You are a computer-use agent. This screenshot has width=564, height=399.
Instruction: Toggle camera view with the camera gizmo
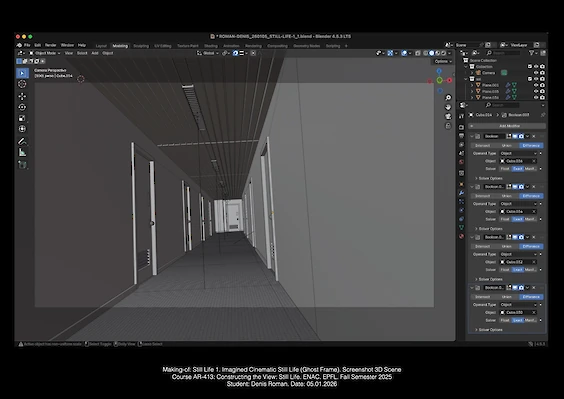448,116
